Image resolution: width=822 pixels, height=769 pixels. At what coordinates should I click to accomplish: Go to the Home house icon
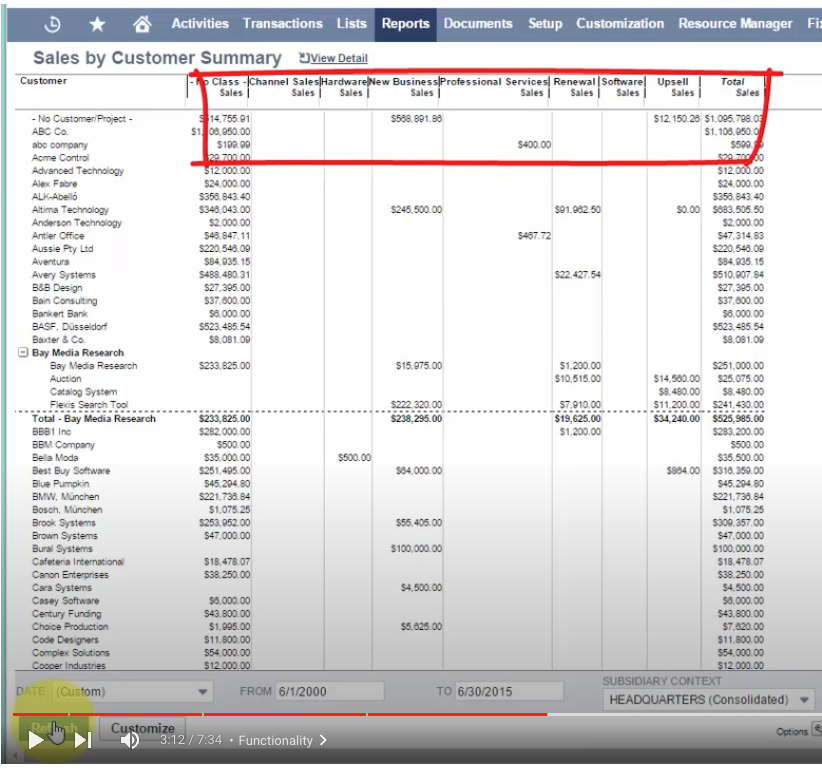142,24
